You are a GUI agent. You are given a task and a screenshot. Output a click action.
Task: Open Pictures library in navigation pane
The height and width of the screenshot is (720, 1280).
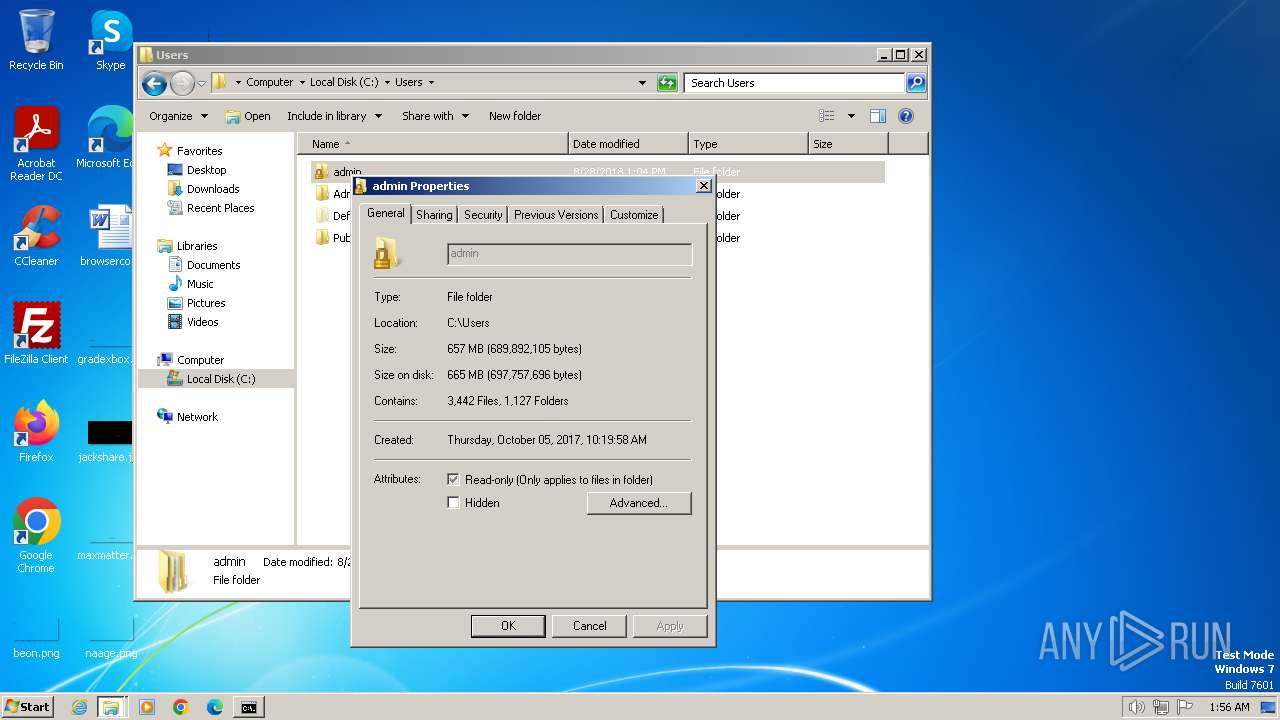click(206, 303)
